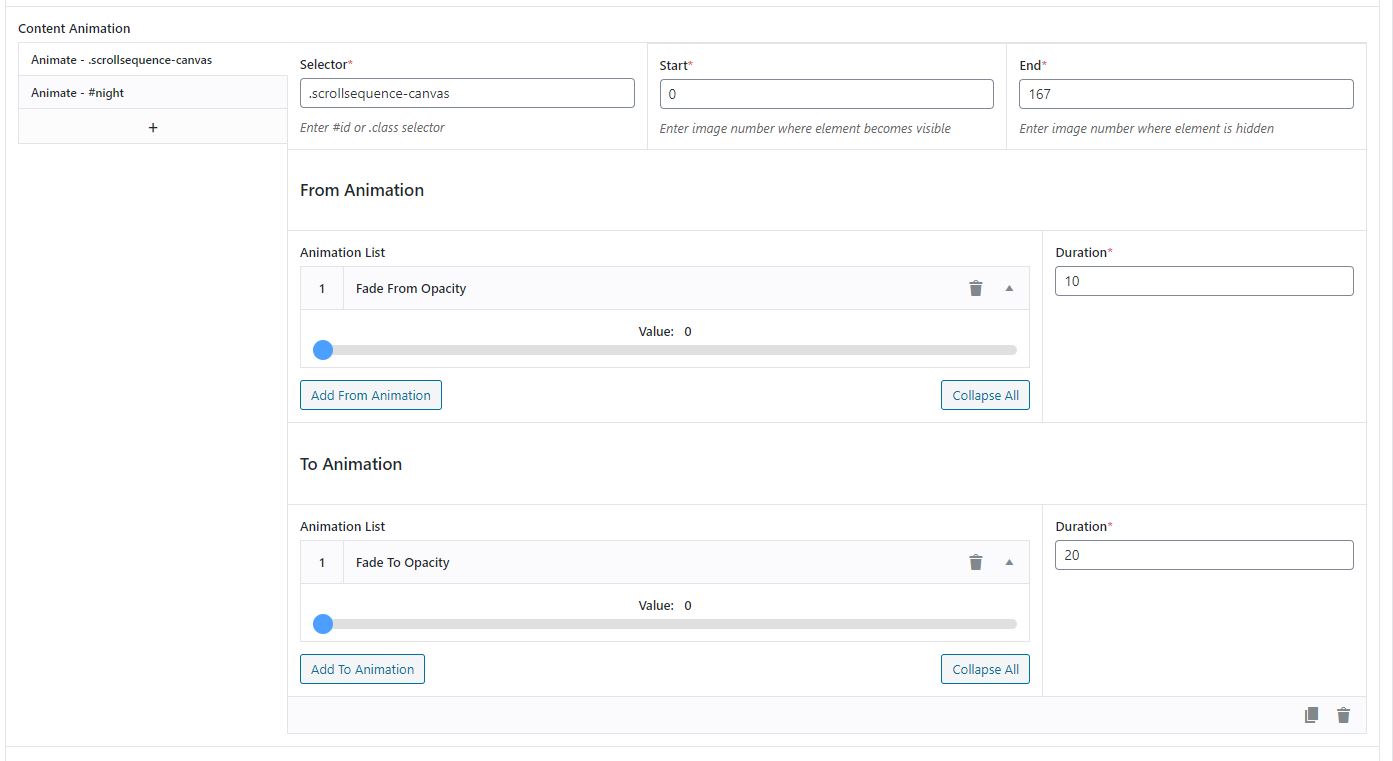This screenshot has height=761, width=1393.
Task: Select the Animate - .scrollsequence-canvas tab
Action: coord(153,60)
